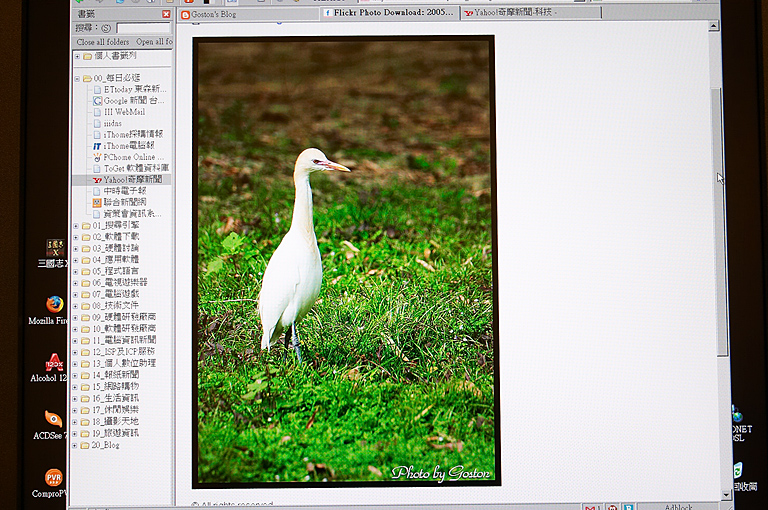This screenshot has width=768, height=510.
Task: Open the Mozilla Firefox desktop icon
Action: 54,305
